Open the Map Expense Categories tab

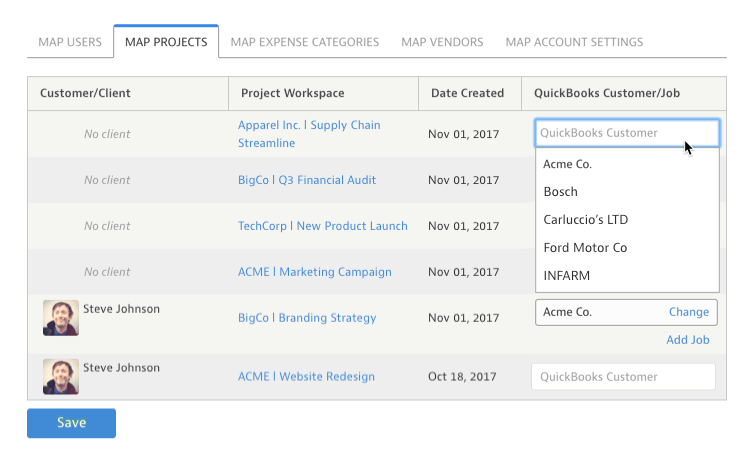(x=304, y=42)
